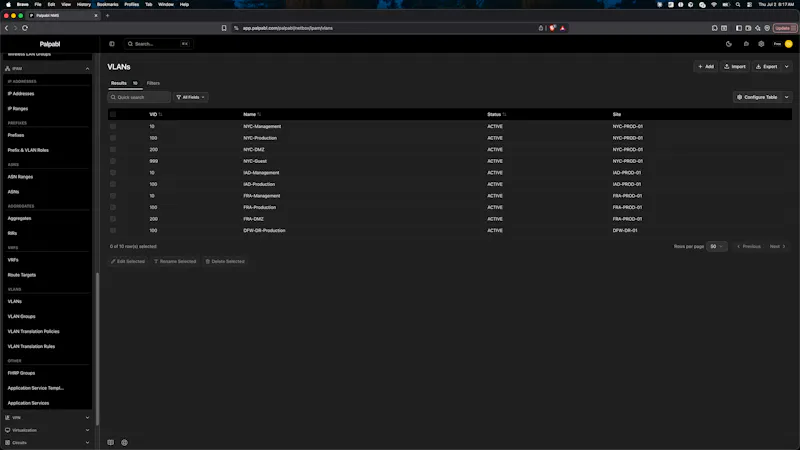Image resolution: width=800 pixels, height=450 pixels.
Task: Switch dark mode with the moon icon
Action: point(729,44)
